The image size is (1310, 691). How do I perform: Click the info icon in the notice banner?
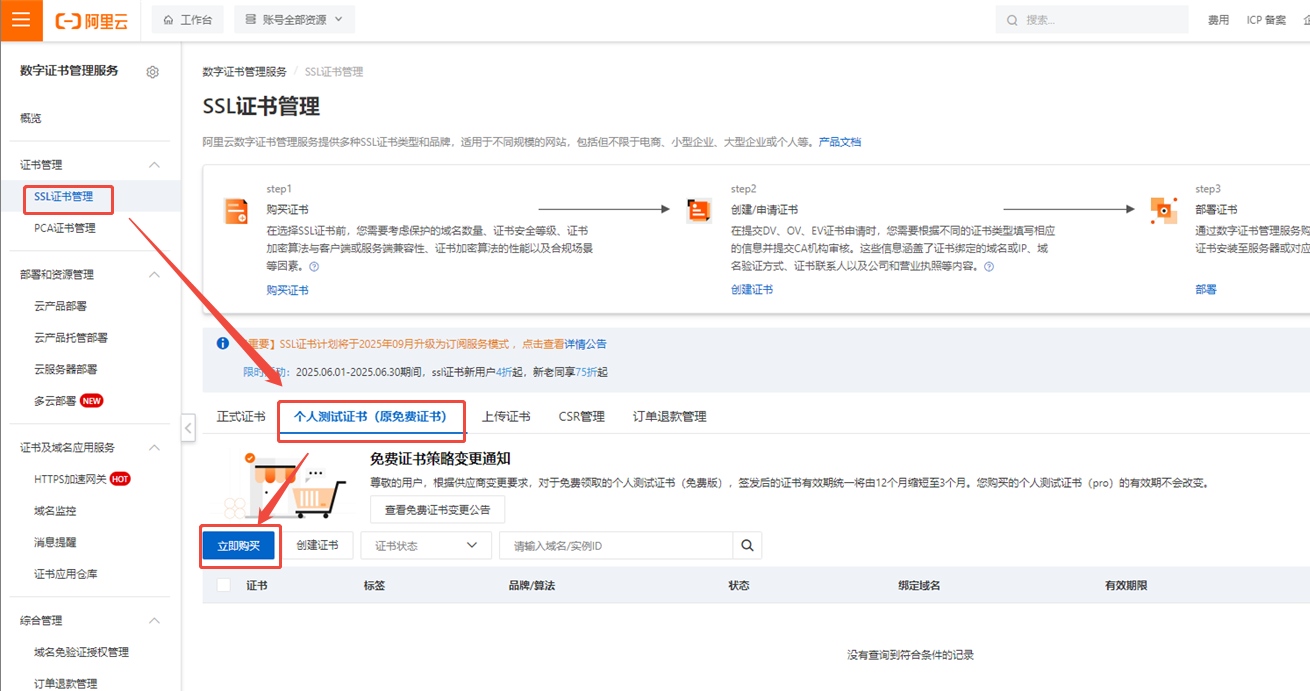pyautogui.click(x=223, y=344)
